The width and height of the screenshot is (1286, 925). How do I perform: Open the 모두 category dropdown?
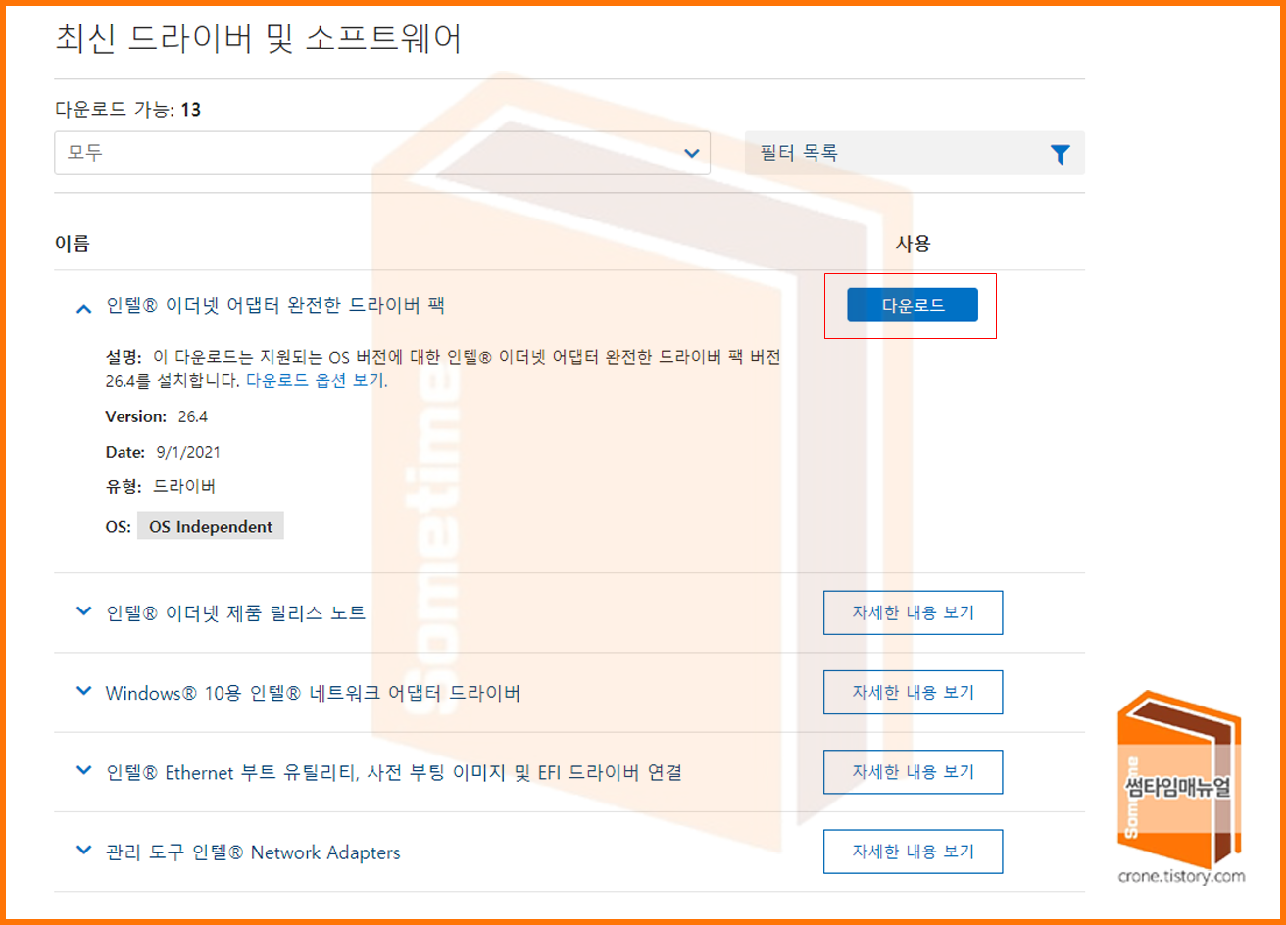coord(382,153)
